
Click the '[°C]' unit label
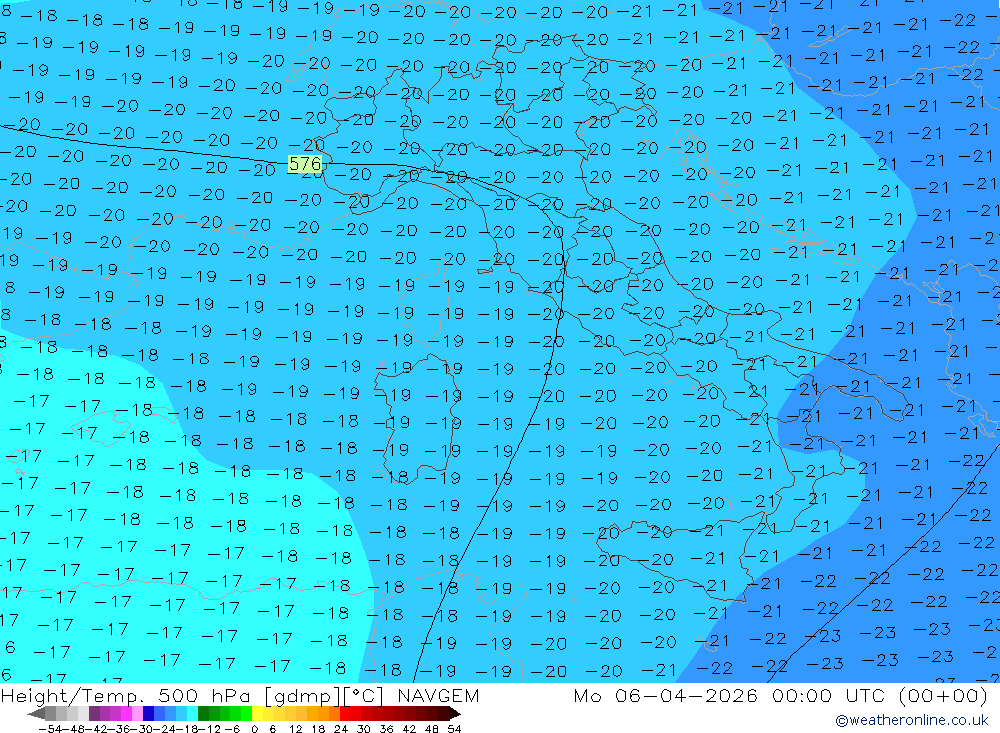click(364, 695)
